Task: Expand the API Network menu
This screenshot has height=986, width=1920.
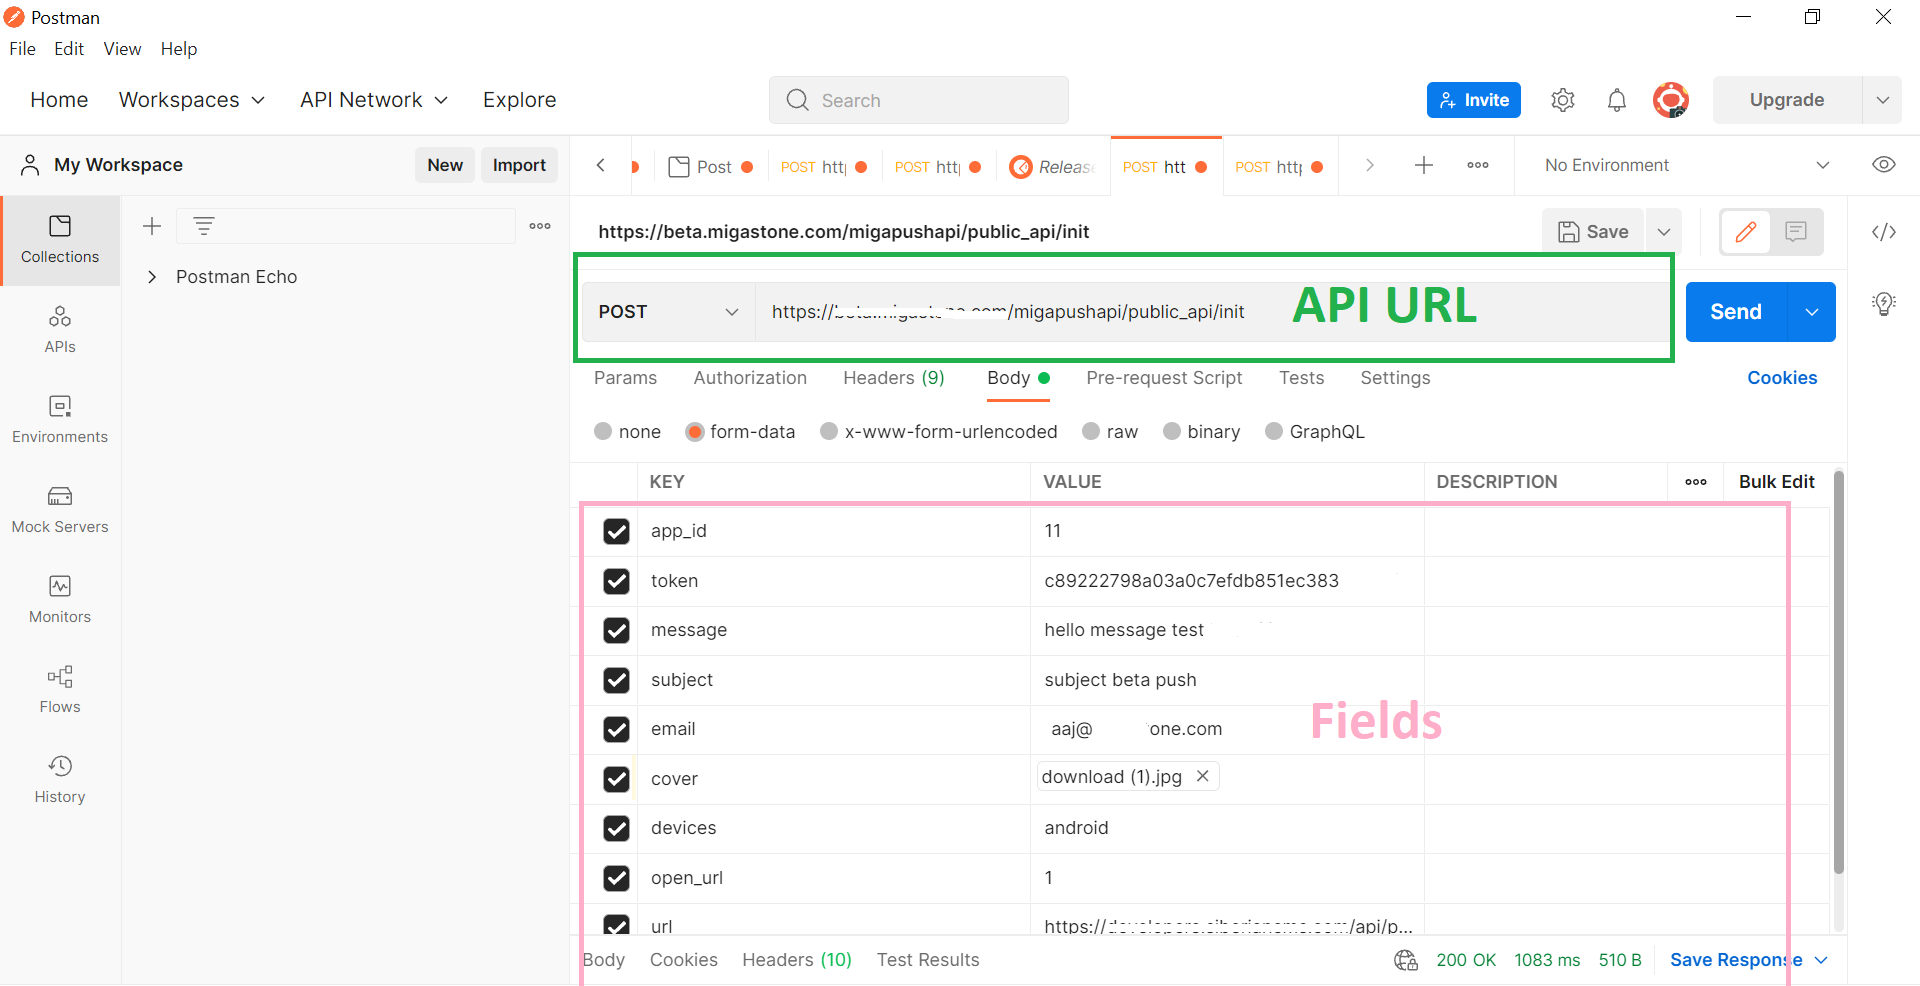Action: [374, 100]
